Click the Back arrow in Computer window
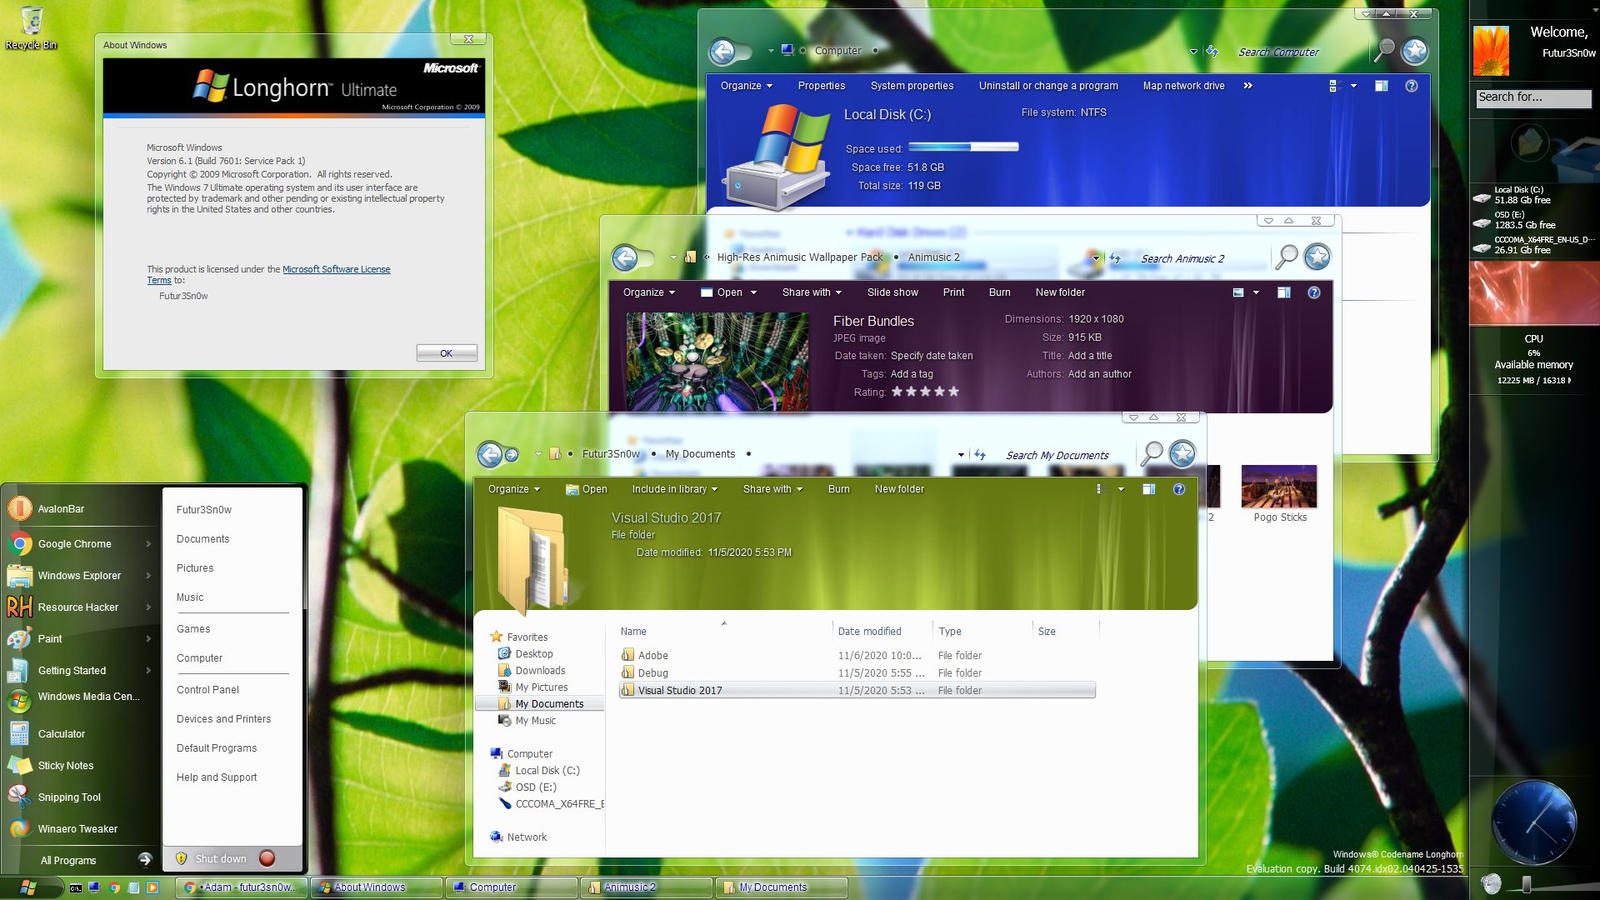This screenshot has height=900, width=1600. (x=722, y=51)
